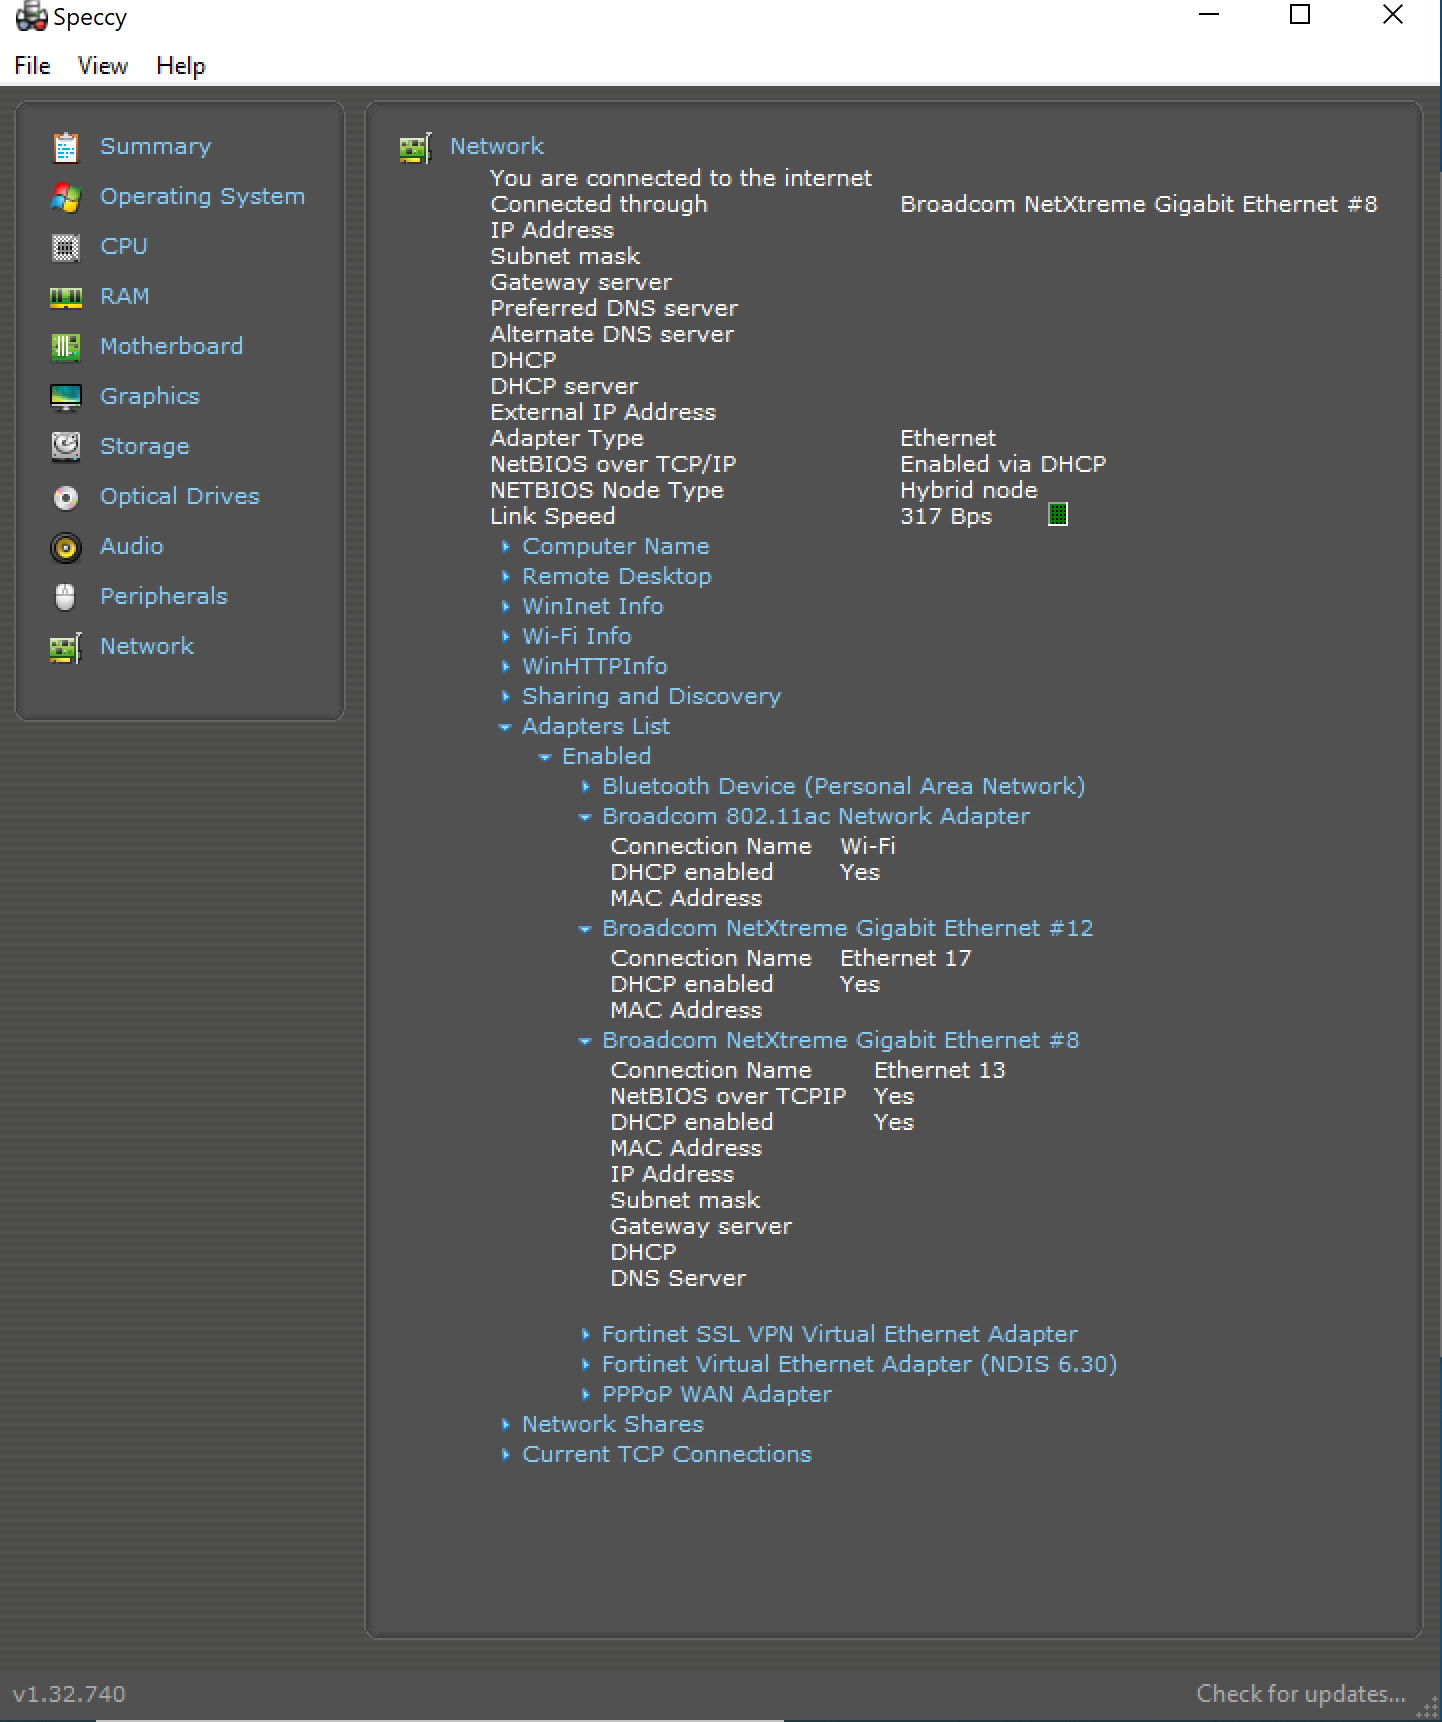The width and height of the screenshot is (1442, 1722).
Task: Click the 'Ethernet 17' connection name
Action: 906,958
